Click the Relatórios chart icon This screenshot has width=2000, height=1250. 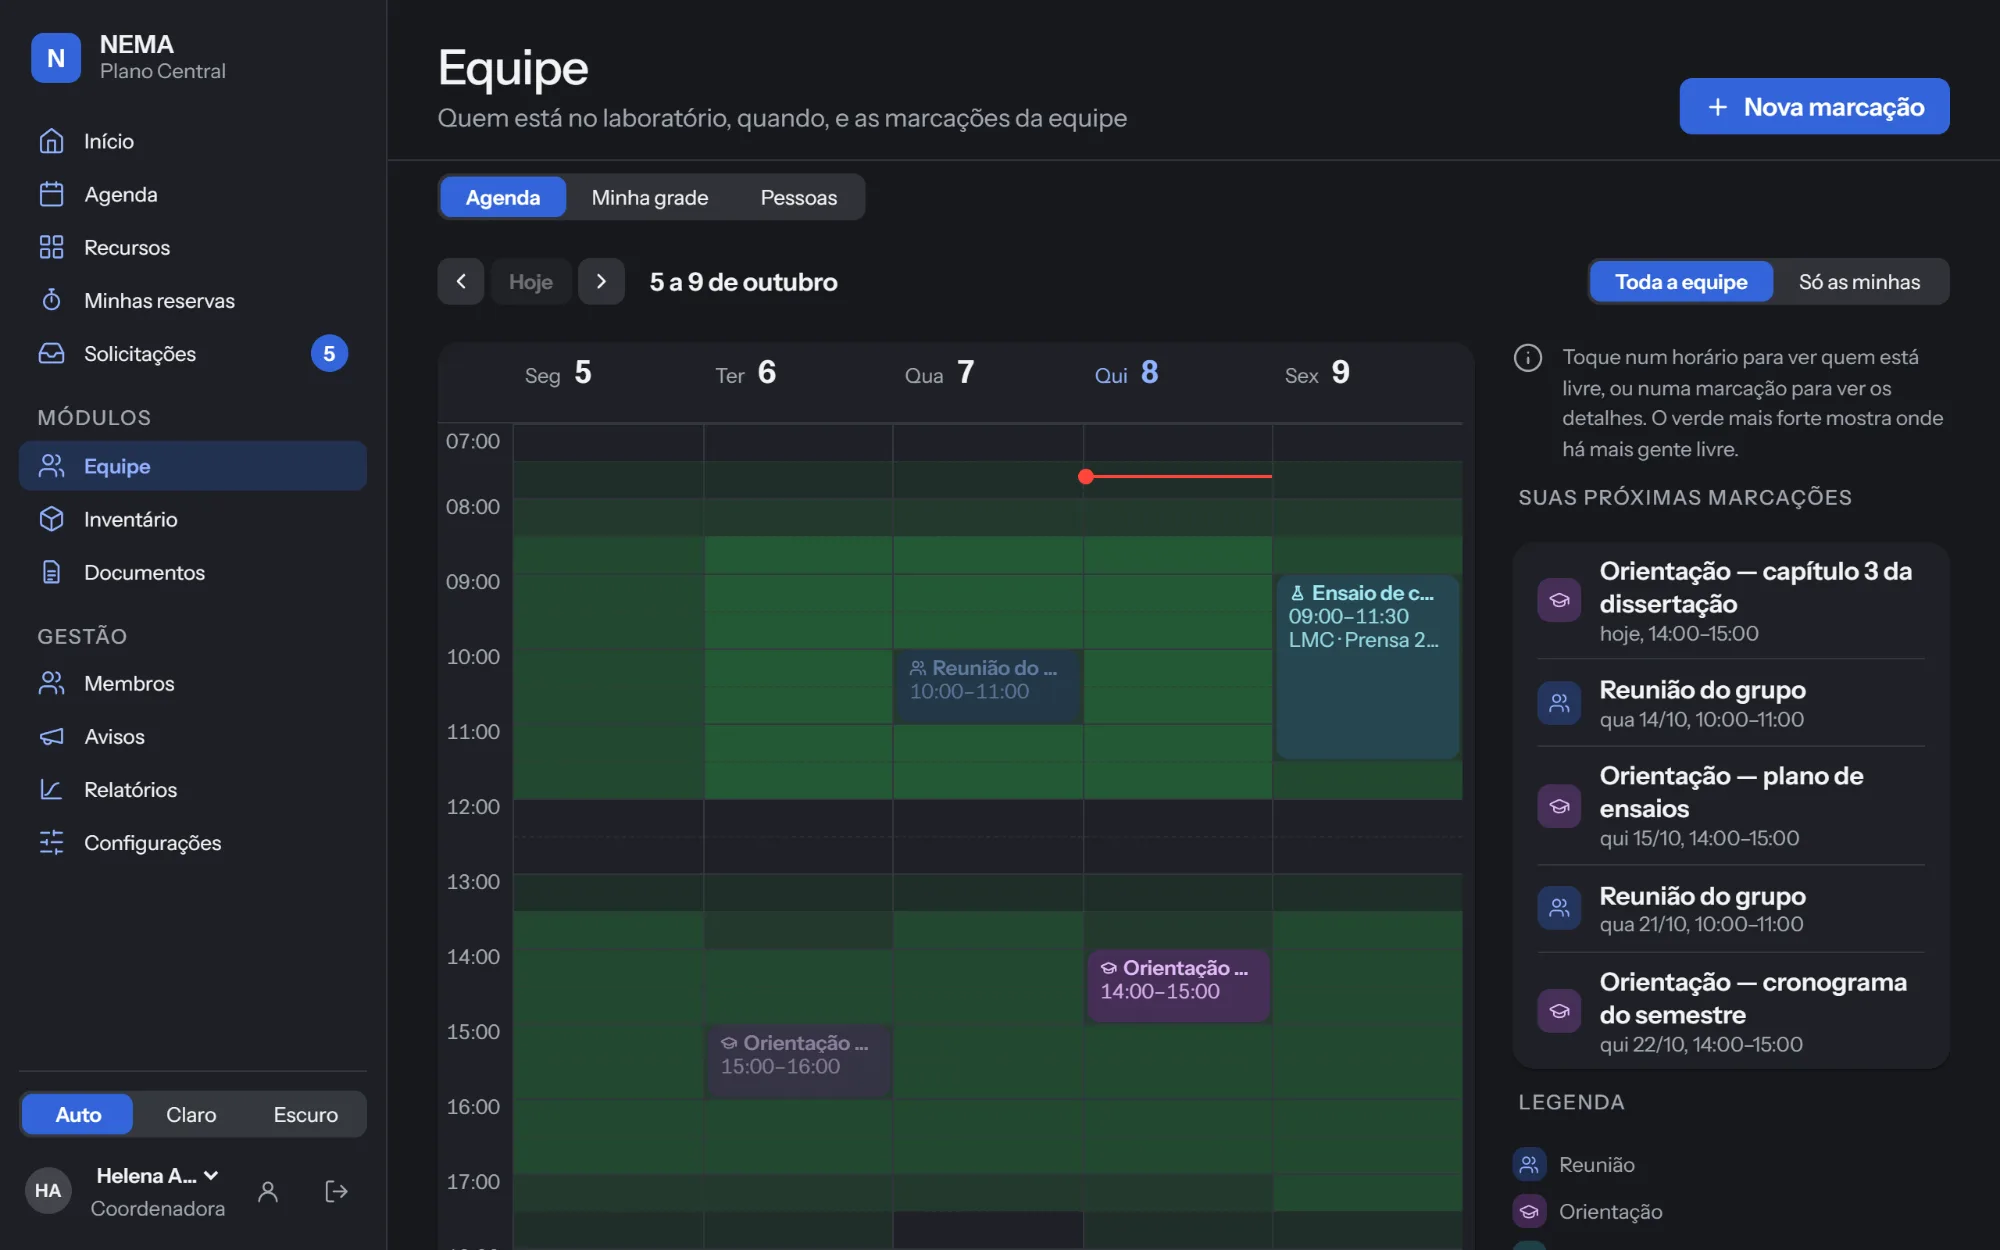tap(51, 789)
